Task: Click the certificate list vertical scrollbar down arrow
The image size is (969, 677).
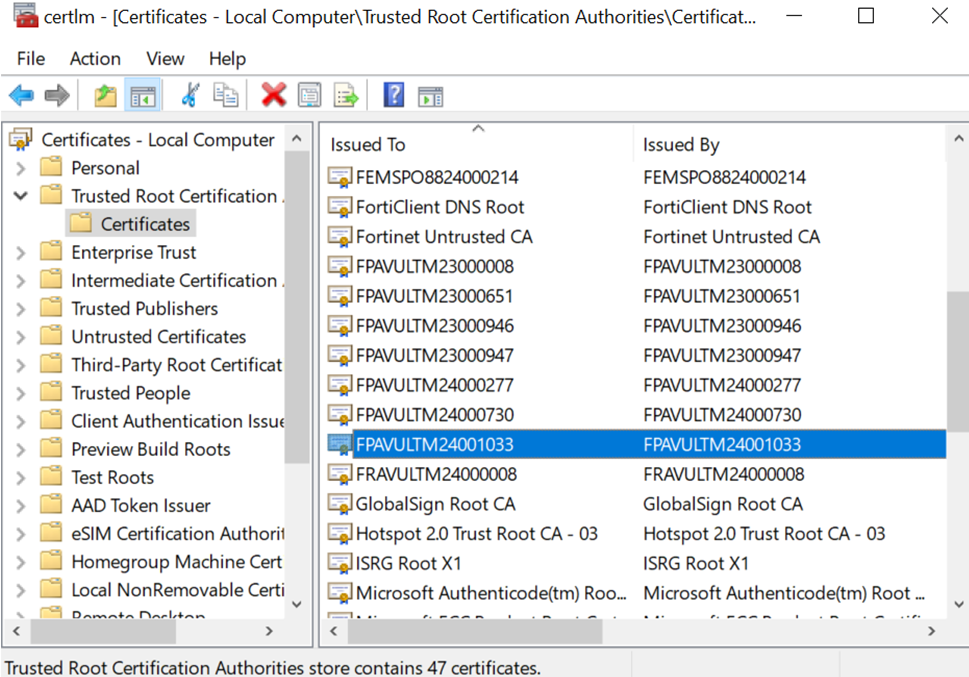Action: [x=957, y=603]
